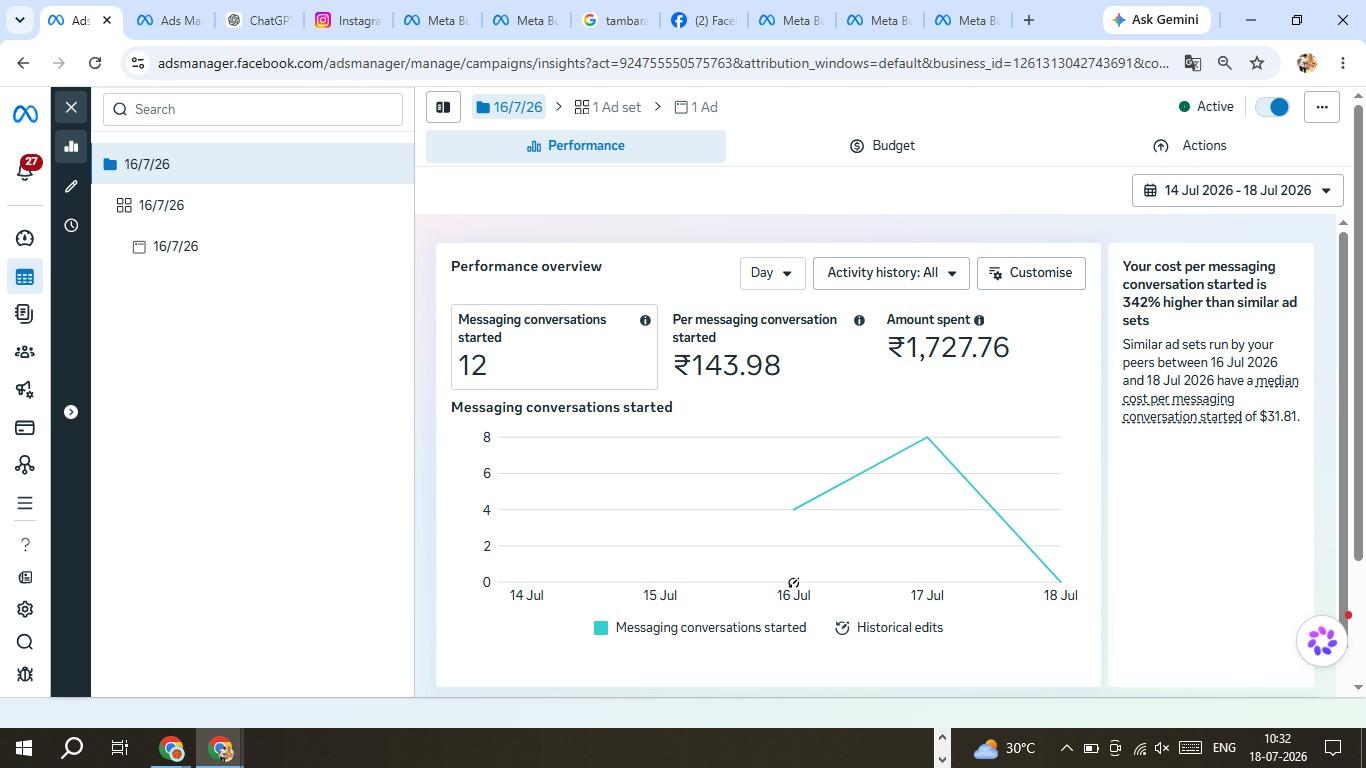Viewport: 1366px width, 768px height.
Task: Select the 1 Ad set breadcrumb
Action: click(608, 107)
